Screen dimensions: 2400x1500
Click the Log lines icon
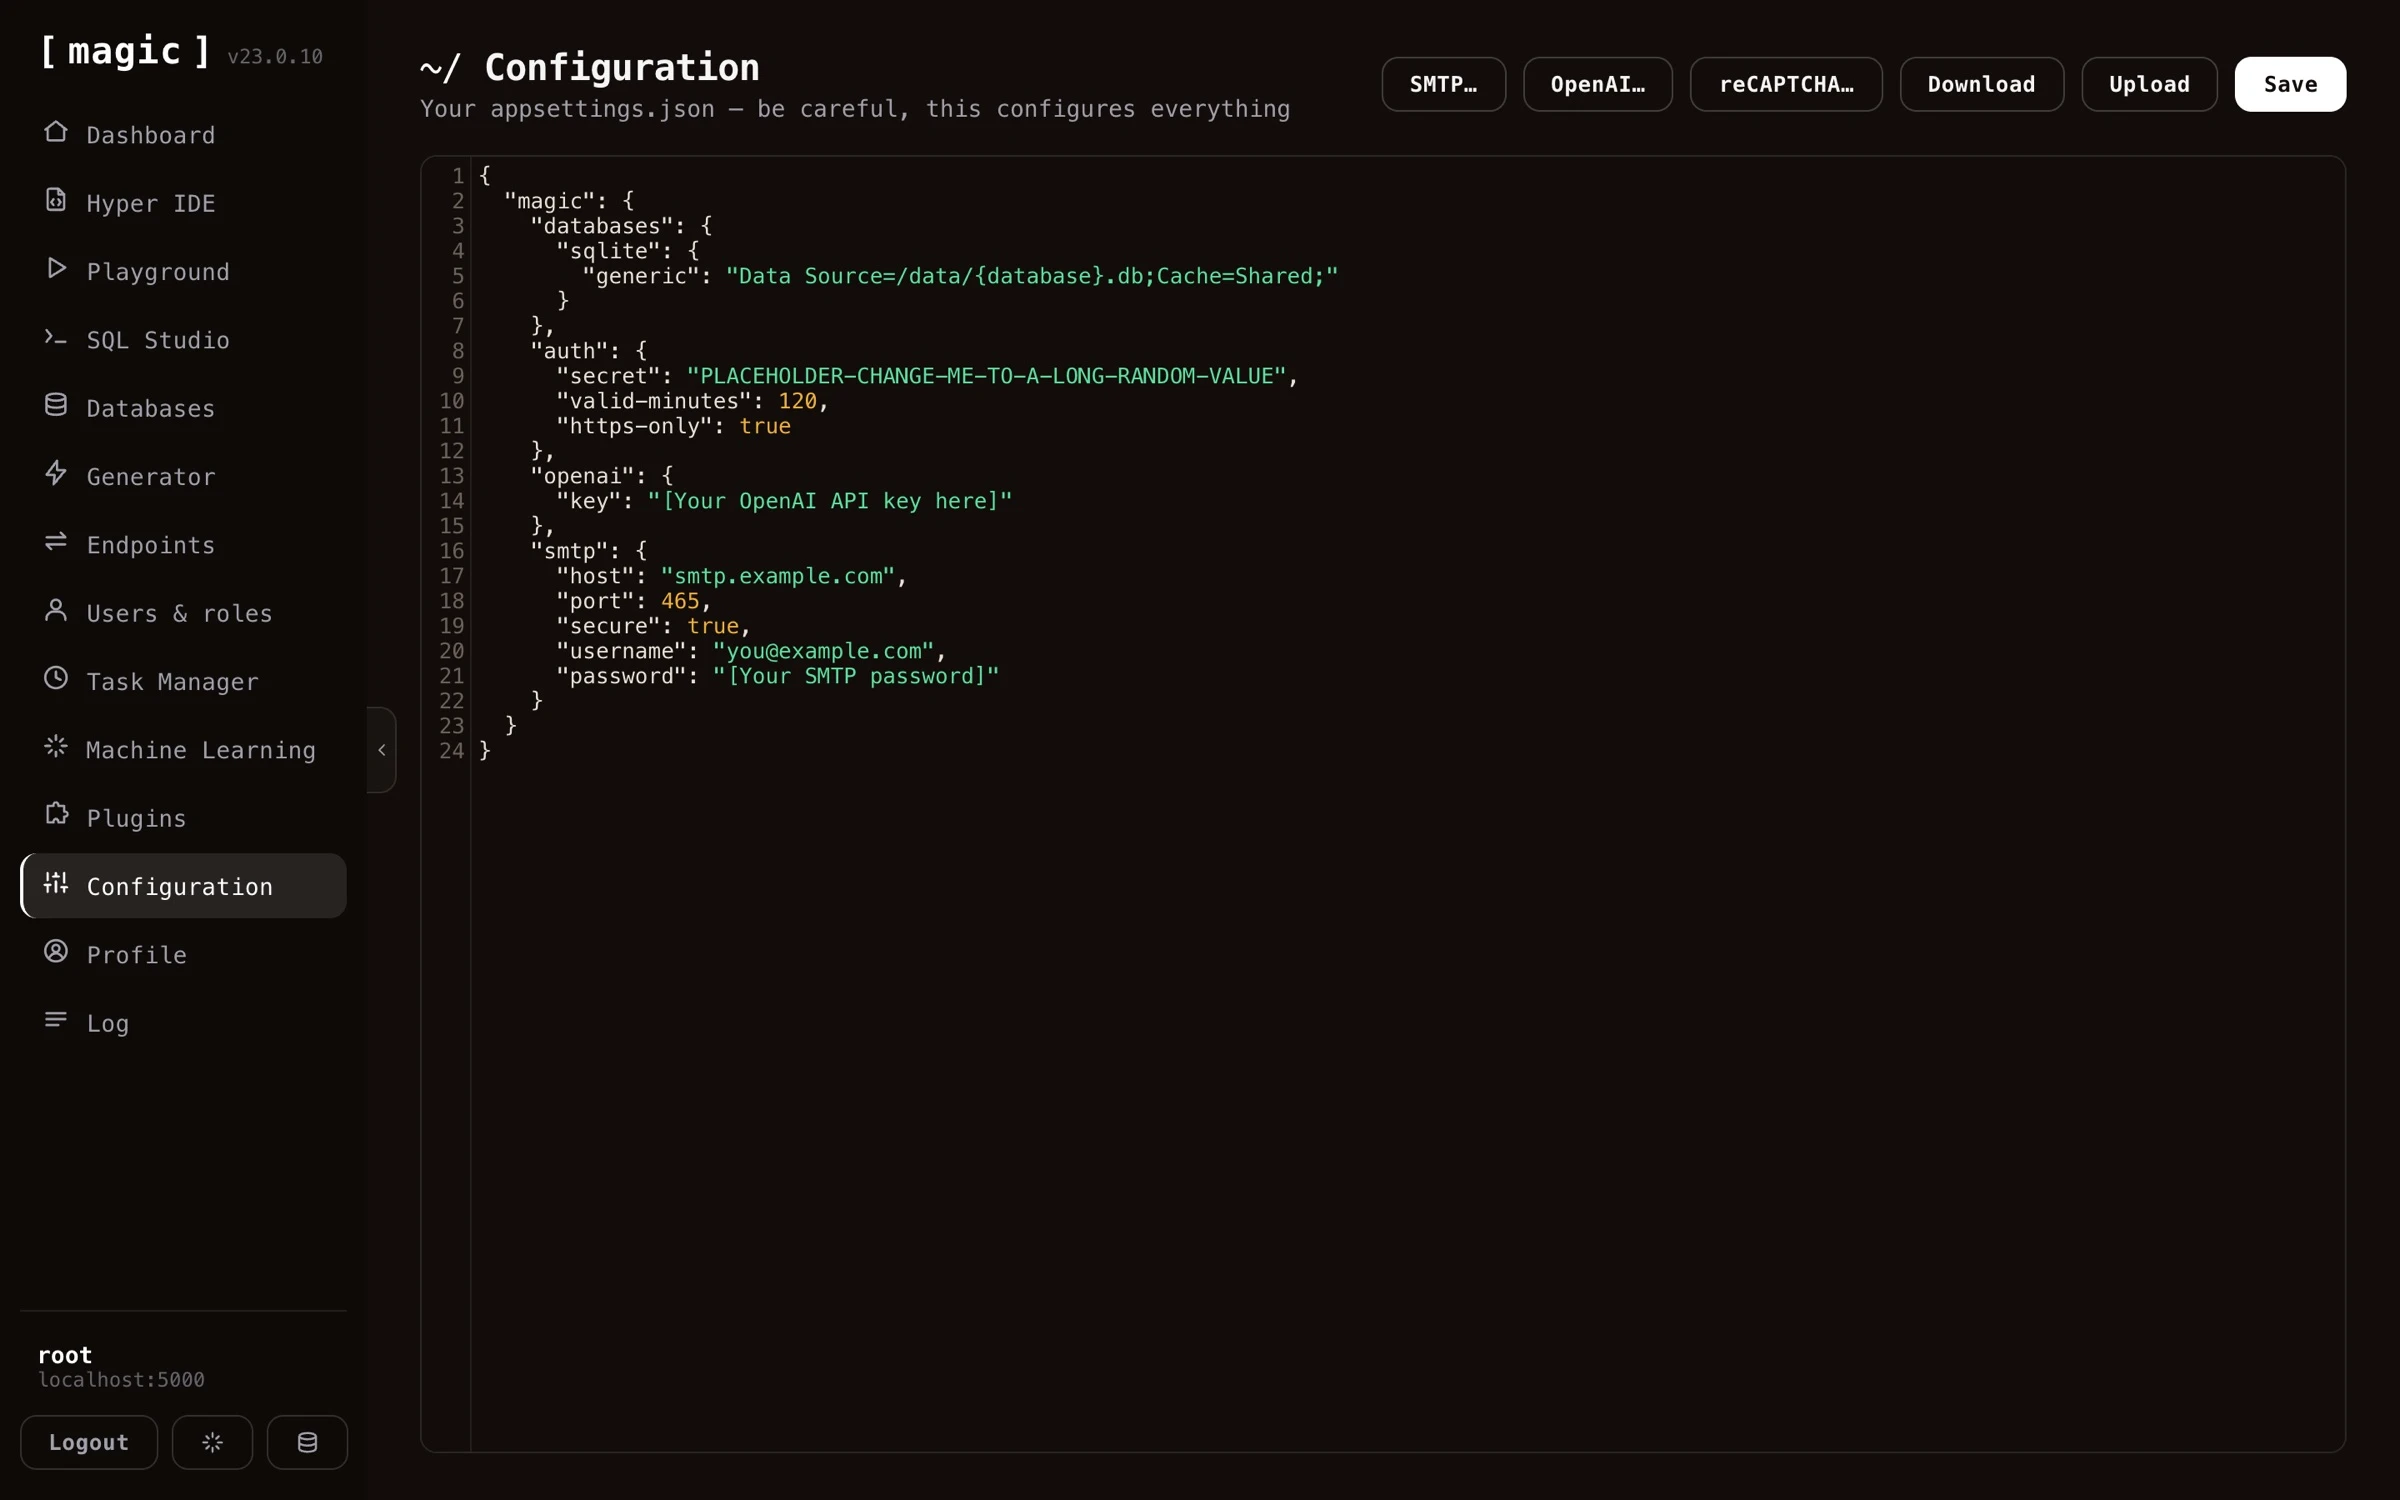coord(56,1020)
